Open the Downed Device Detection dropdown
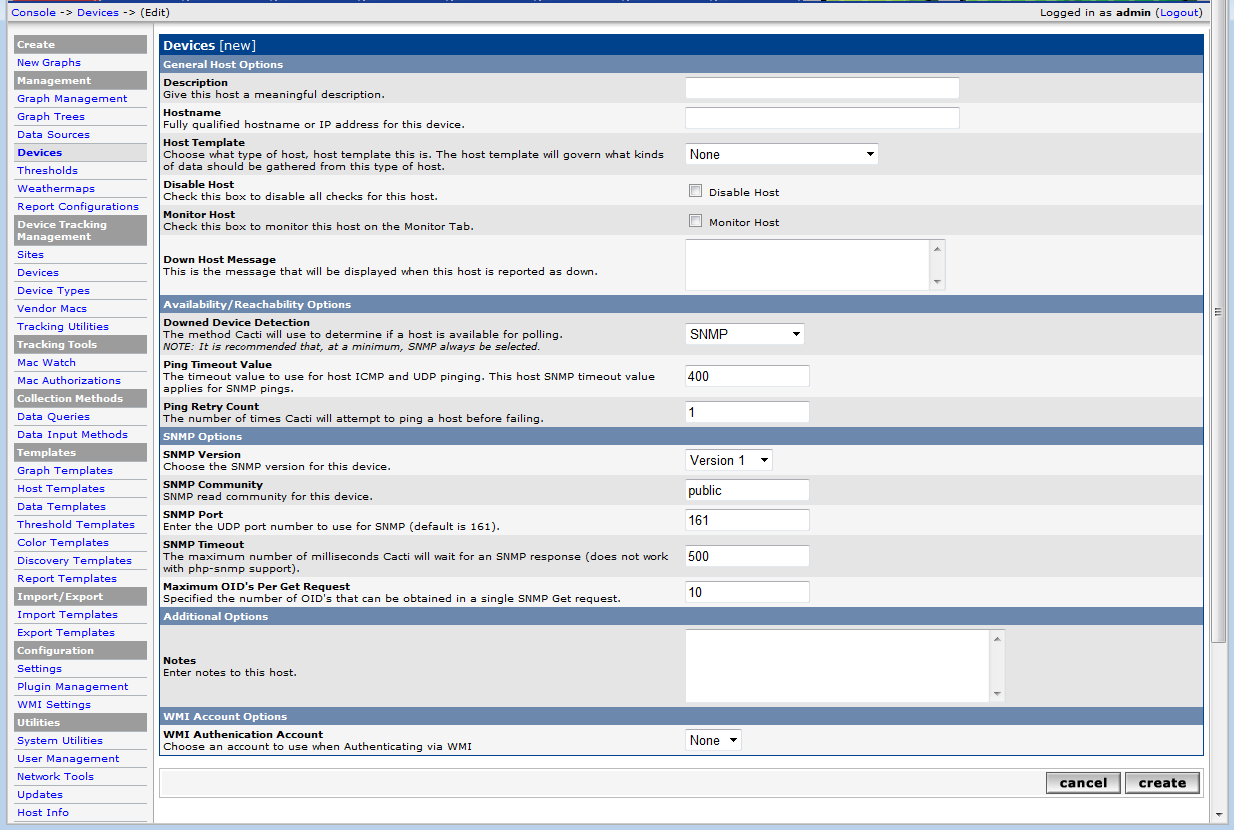 click(745, 334)
